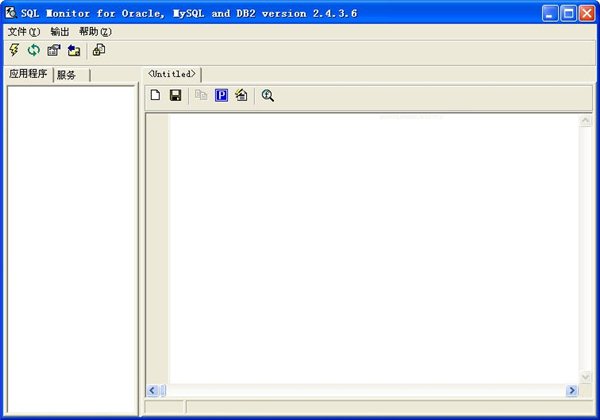This screenshot has height=420, width=600.
Task: Click inside the SQL text editor area
Action: (x=373, y=249)
